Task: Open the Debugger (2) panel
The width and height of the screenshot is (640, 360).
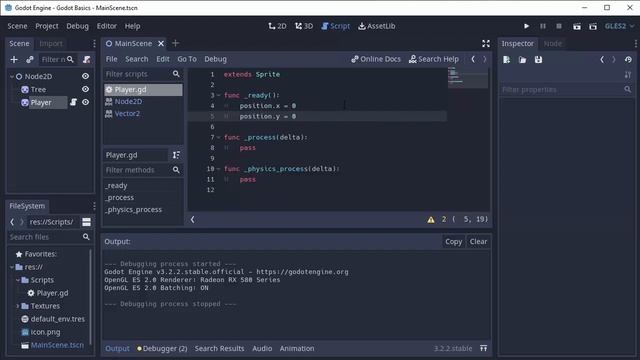Action: click(x=162, y=349)
